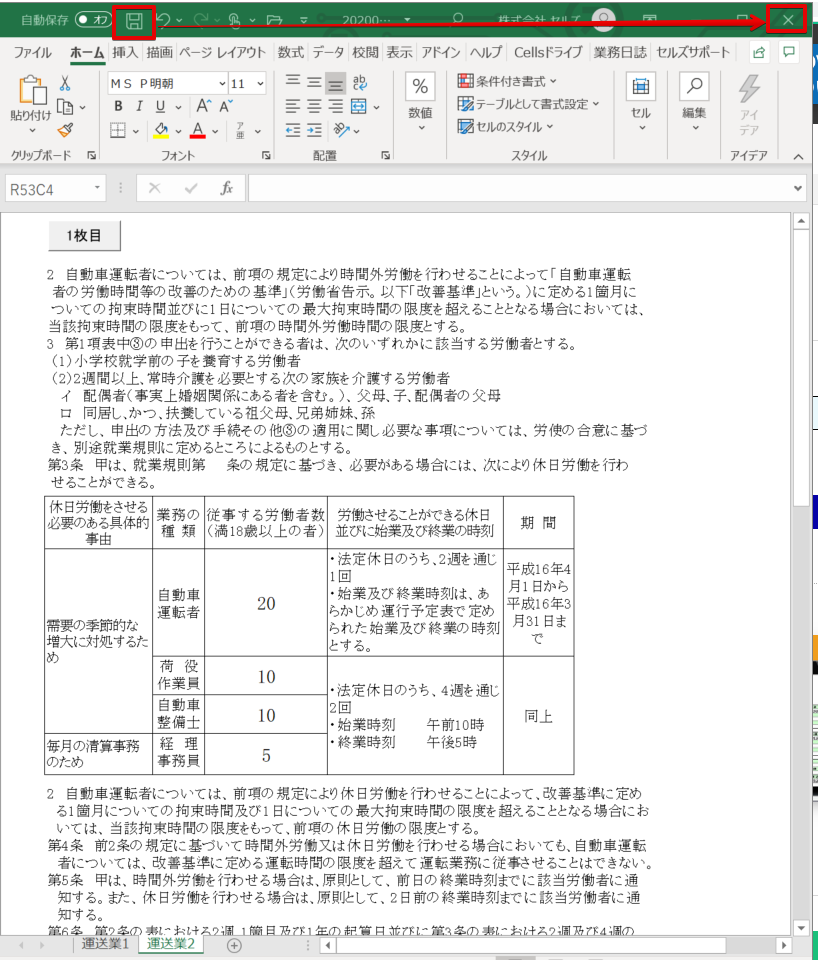Copy selection using the copy icon
Screen dimensions: 818x960
pyautogui.click(x=65, y=107)
